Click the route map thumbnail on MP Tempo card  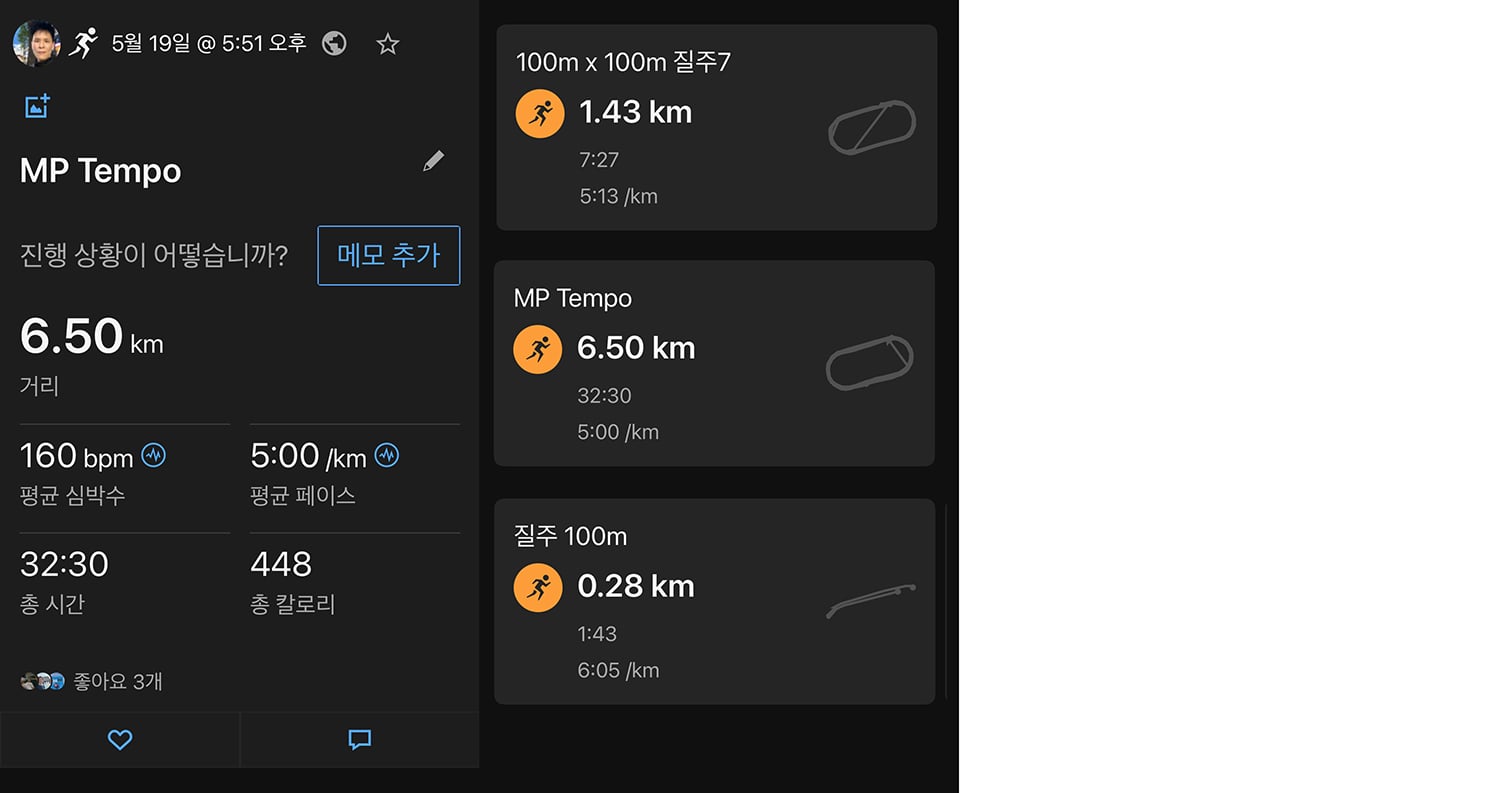point(870,363)
